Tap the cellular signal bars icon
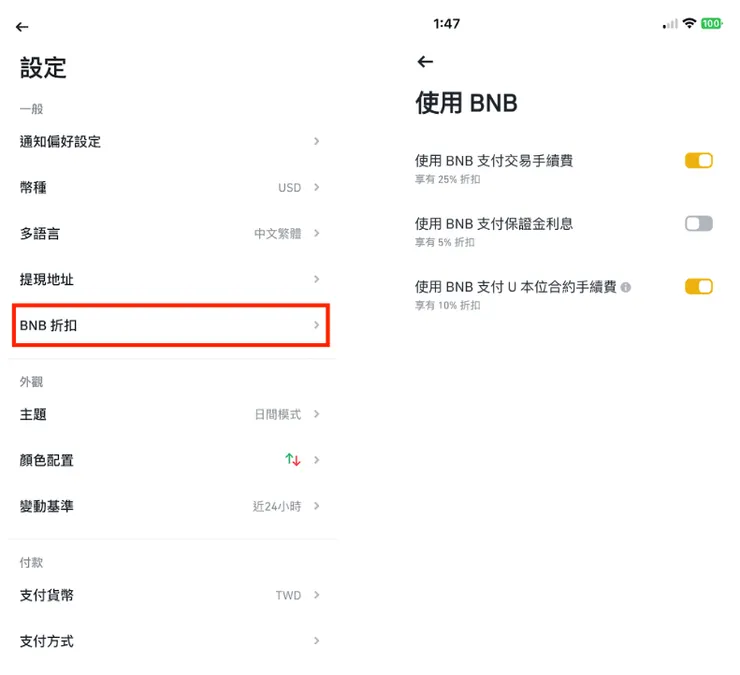Image resolution: width=740 pixels, height=675 pixels. (x=670, y=24)
